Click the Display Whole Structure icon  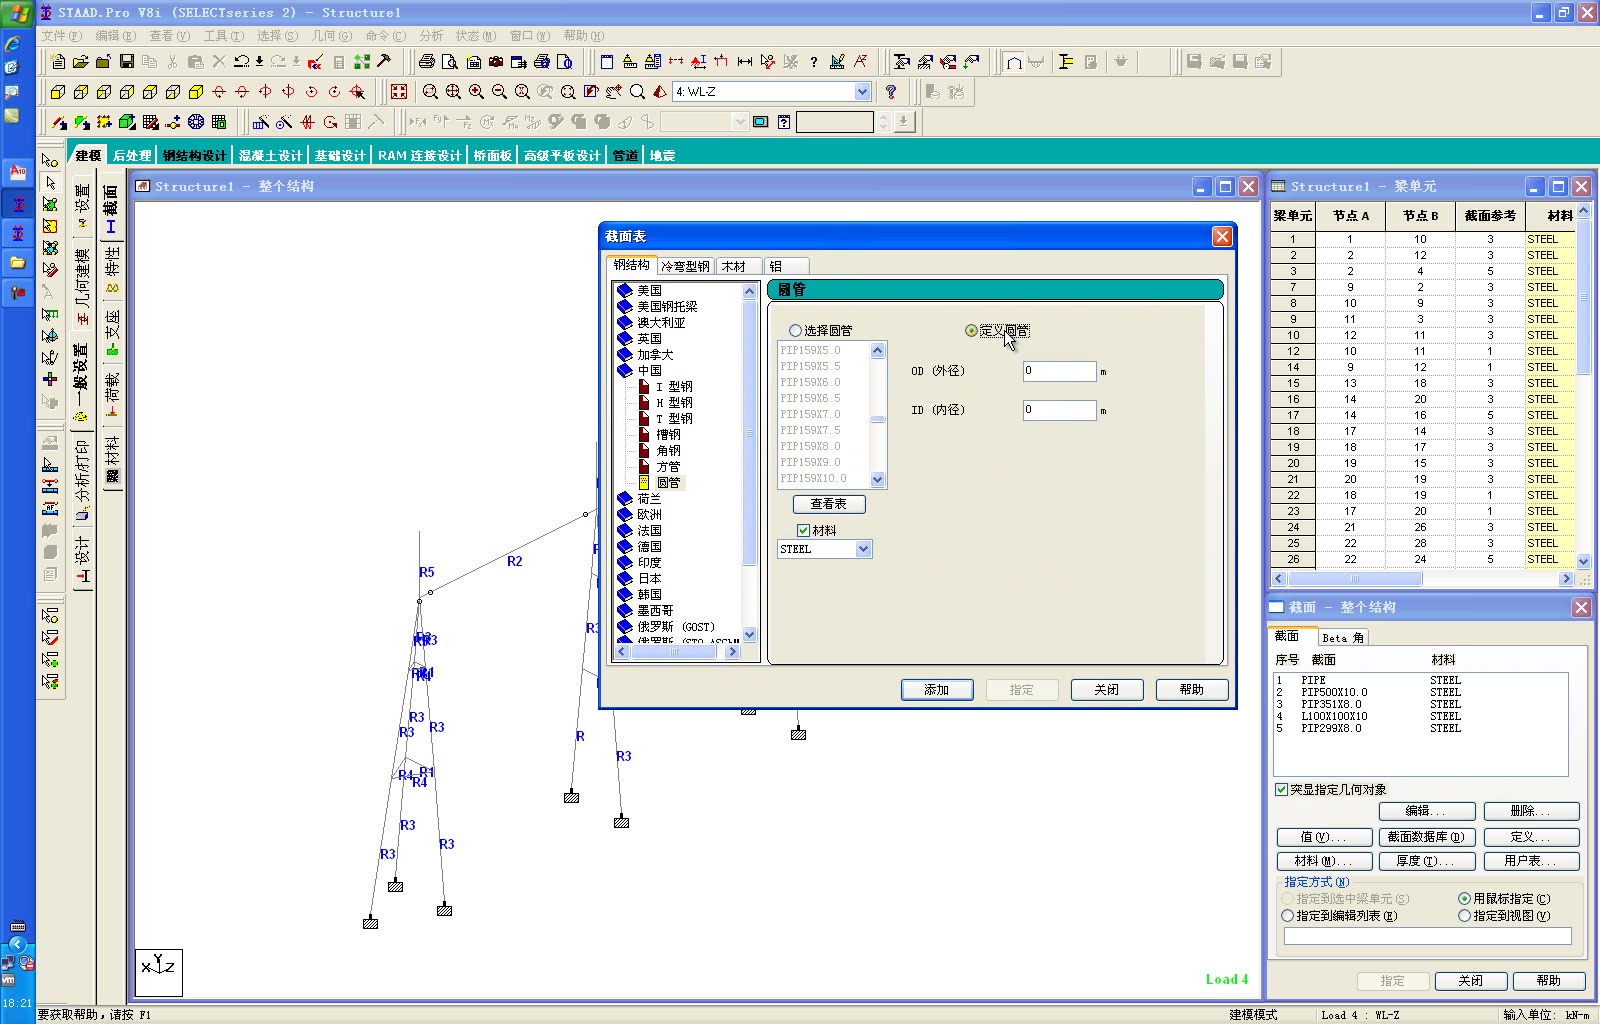(399, 92)
